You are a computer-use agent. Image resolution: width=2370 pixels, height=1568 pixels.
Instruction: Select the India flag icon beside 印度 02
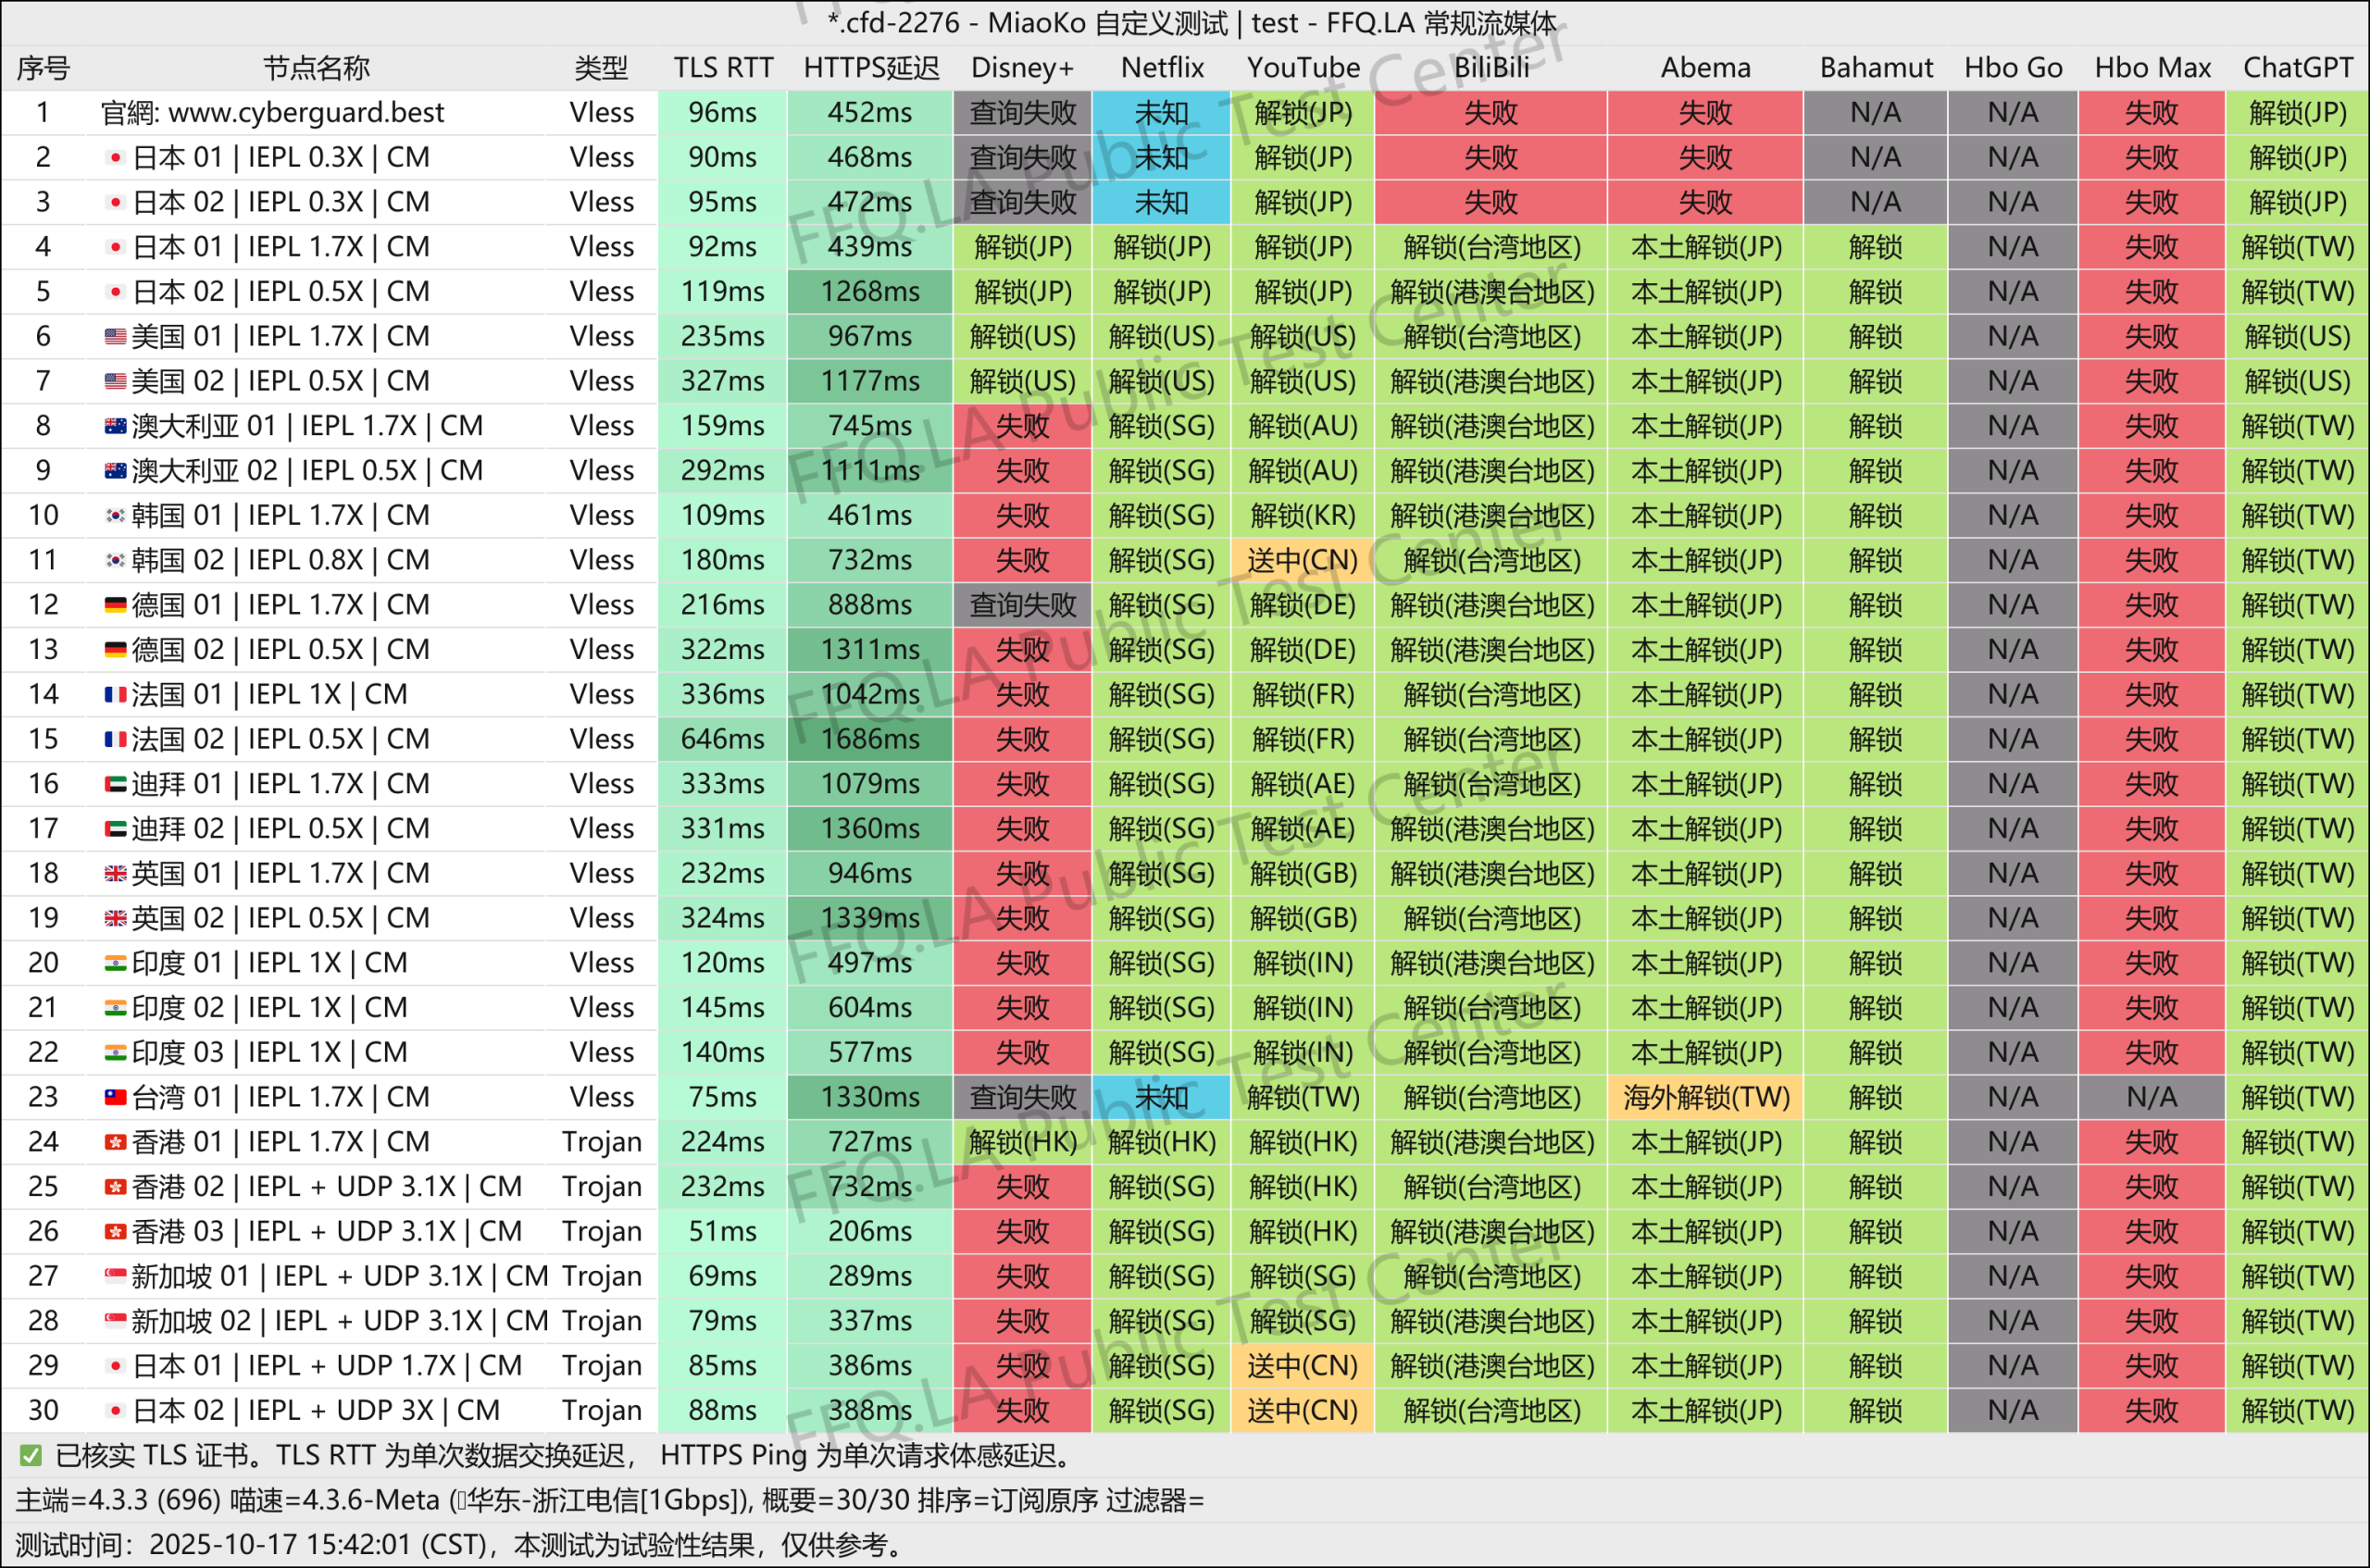pos(116,1007)
